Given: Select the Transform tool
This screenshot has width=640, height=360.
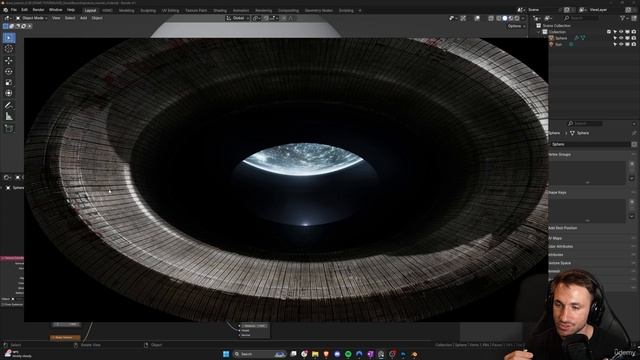Looking at the screenshot, I should [9, 93].
